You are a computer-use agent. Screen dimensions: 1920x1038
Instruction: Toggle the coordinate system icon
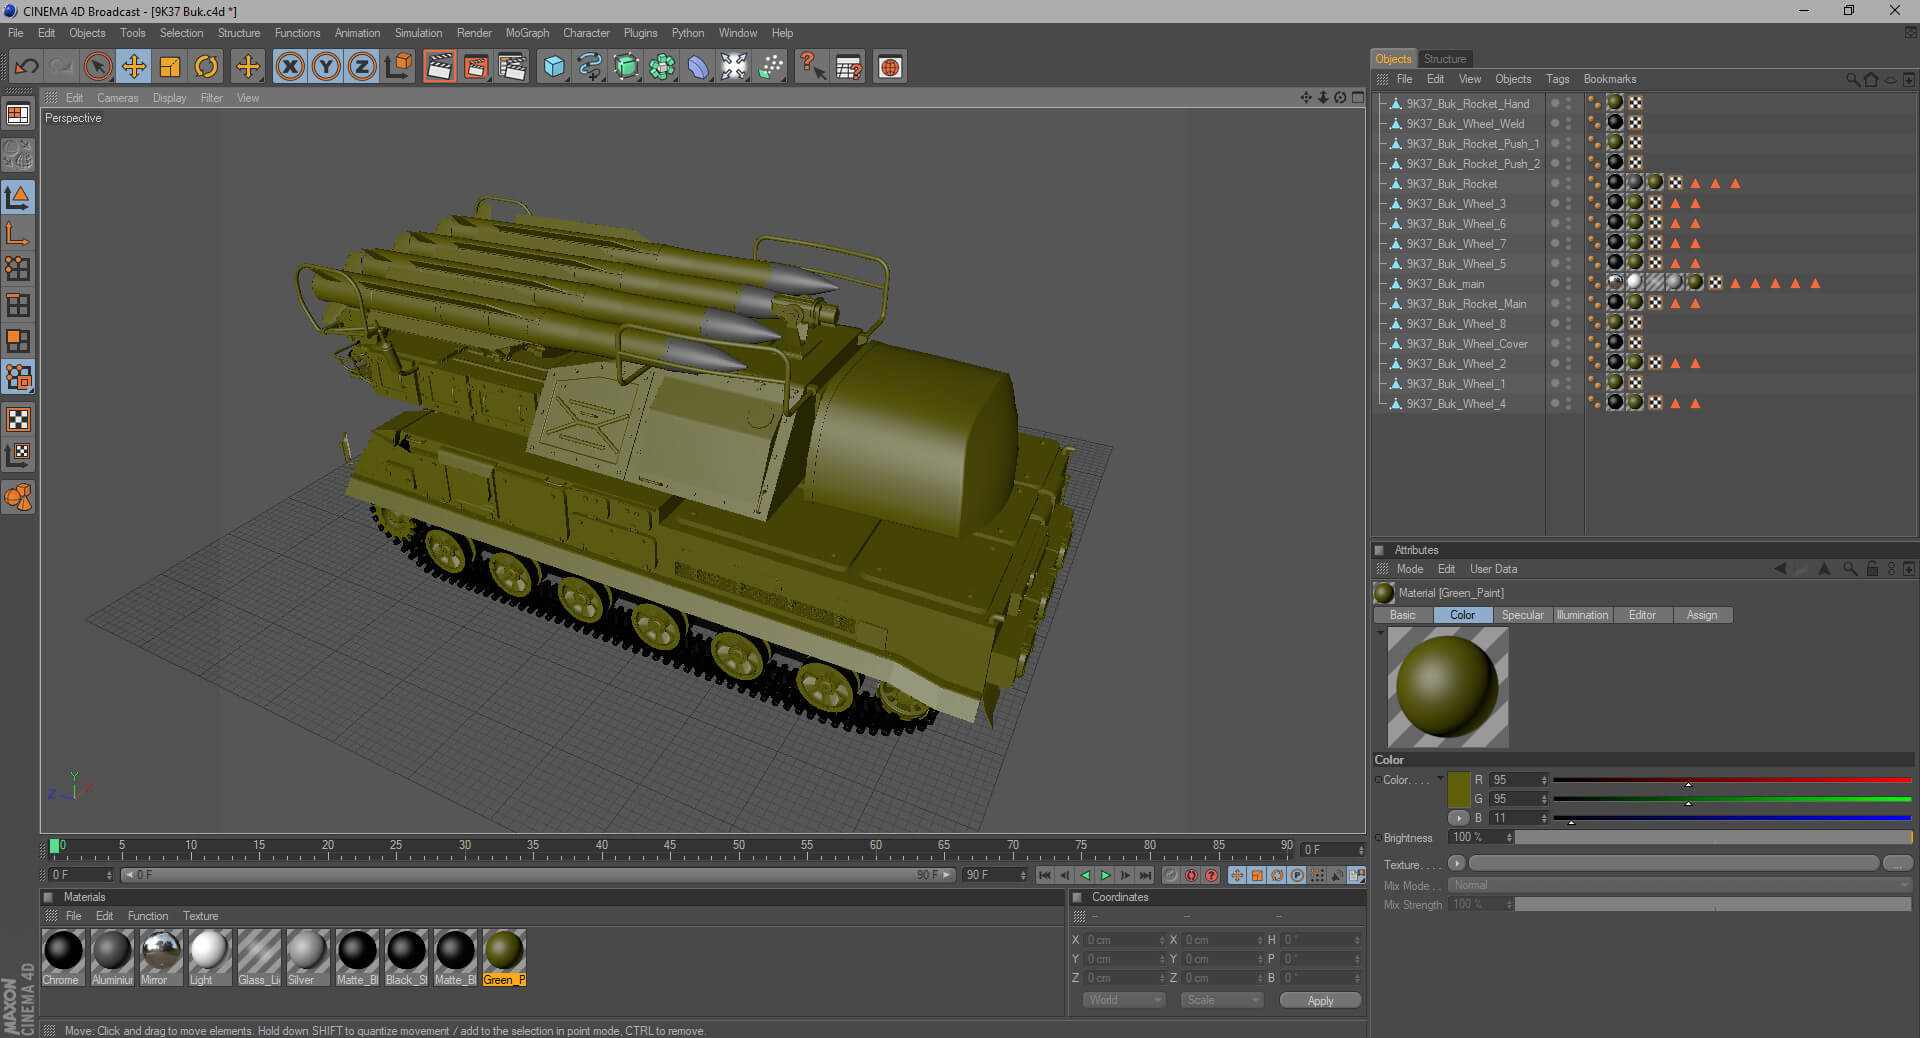click(398, 67)
